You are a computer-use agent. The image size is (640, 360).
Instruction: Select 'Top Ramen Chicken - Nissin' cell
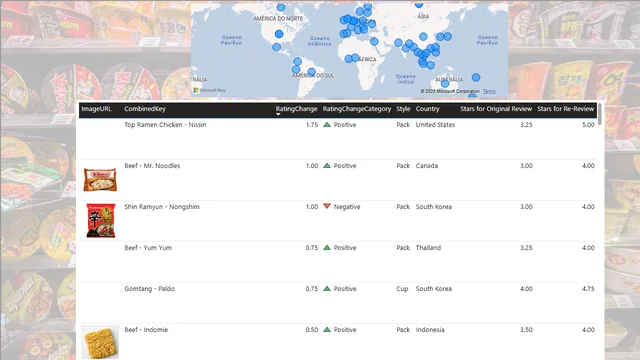(x=165, y=125)
